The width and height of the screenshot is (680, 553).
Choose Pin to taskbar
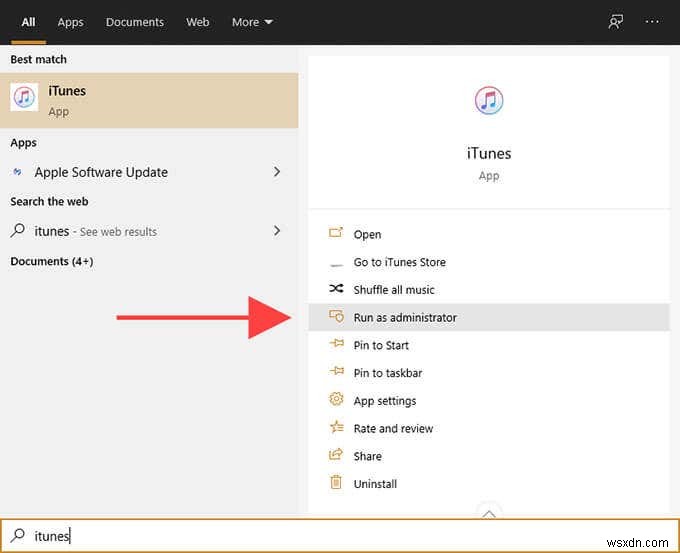point(388,373)
